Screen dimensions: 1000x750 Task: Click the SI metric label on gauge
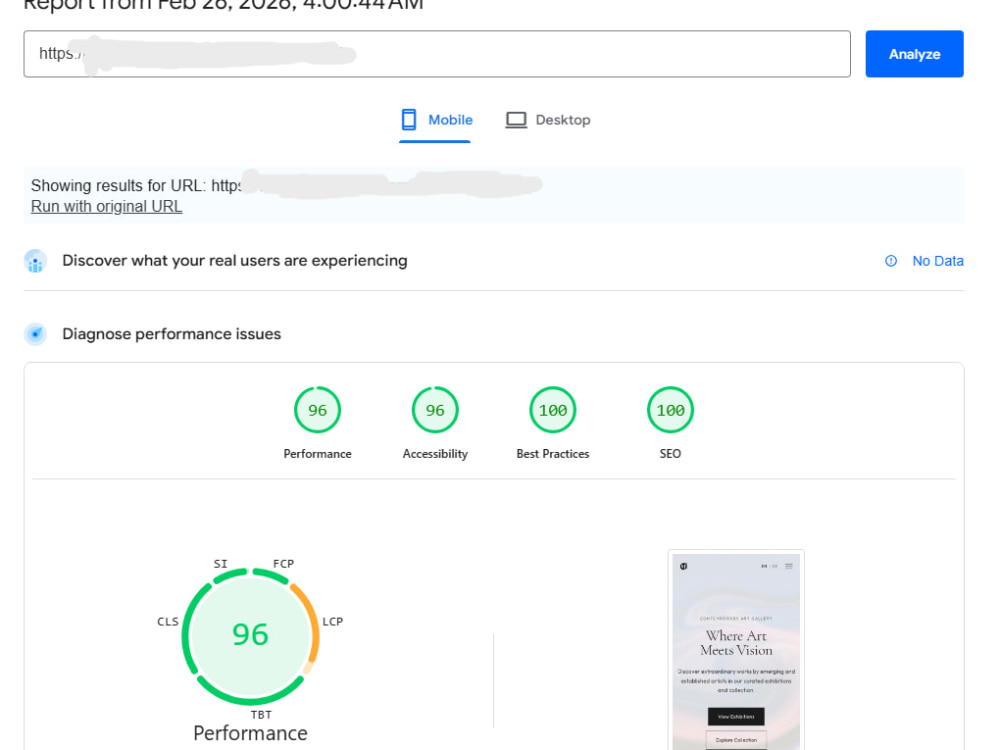(x=221, y=564)
